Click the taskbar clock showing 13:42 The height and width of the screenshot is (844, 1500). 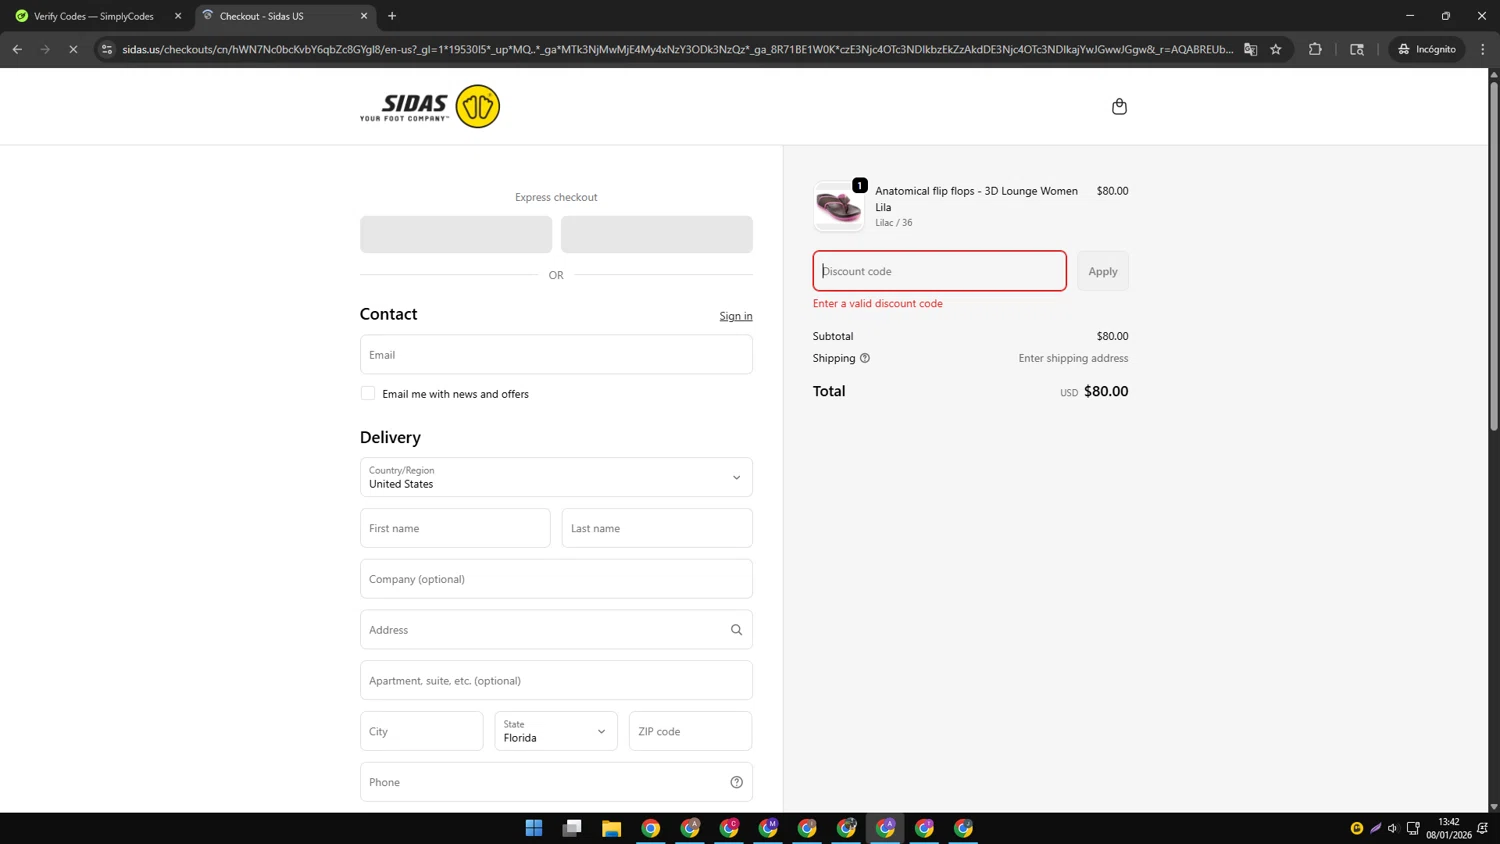point(1449,828)
